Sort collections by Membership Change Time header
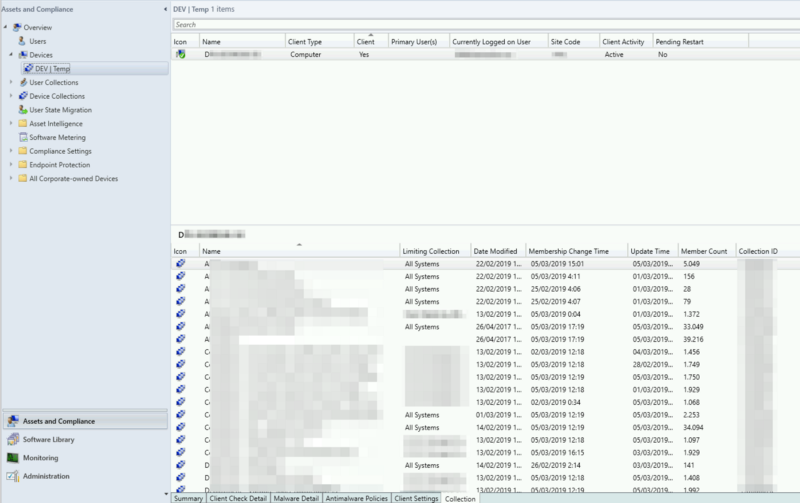This screenshot has width=800, height=503. pyautogui.click(x=577, y=251)
